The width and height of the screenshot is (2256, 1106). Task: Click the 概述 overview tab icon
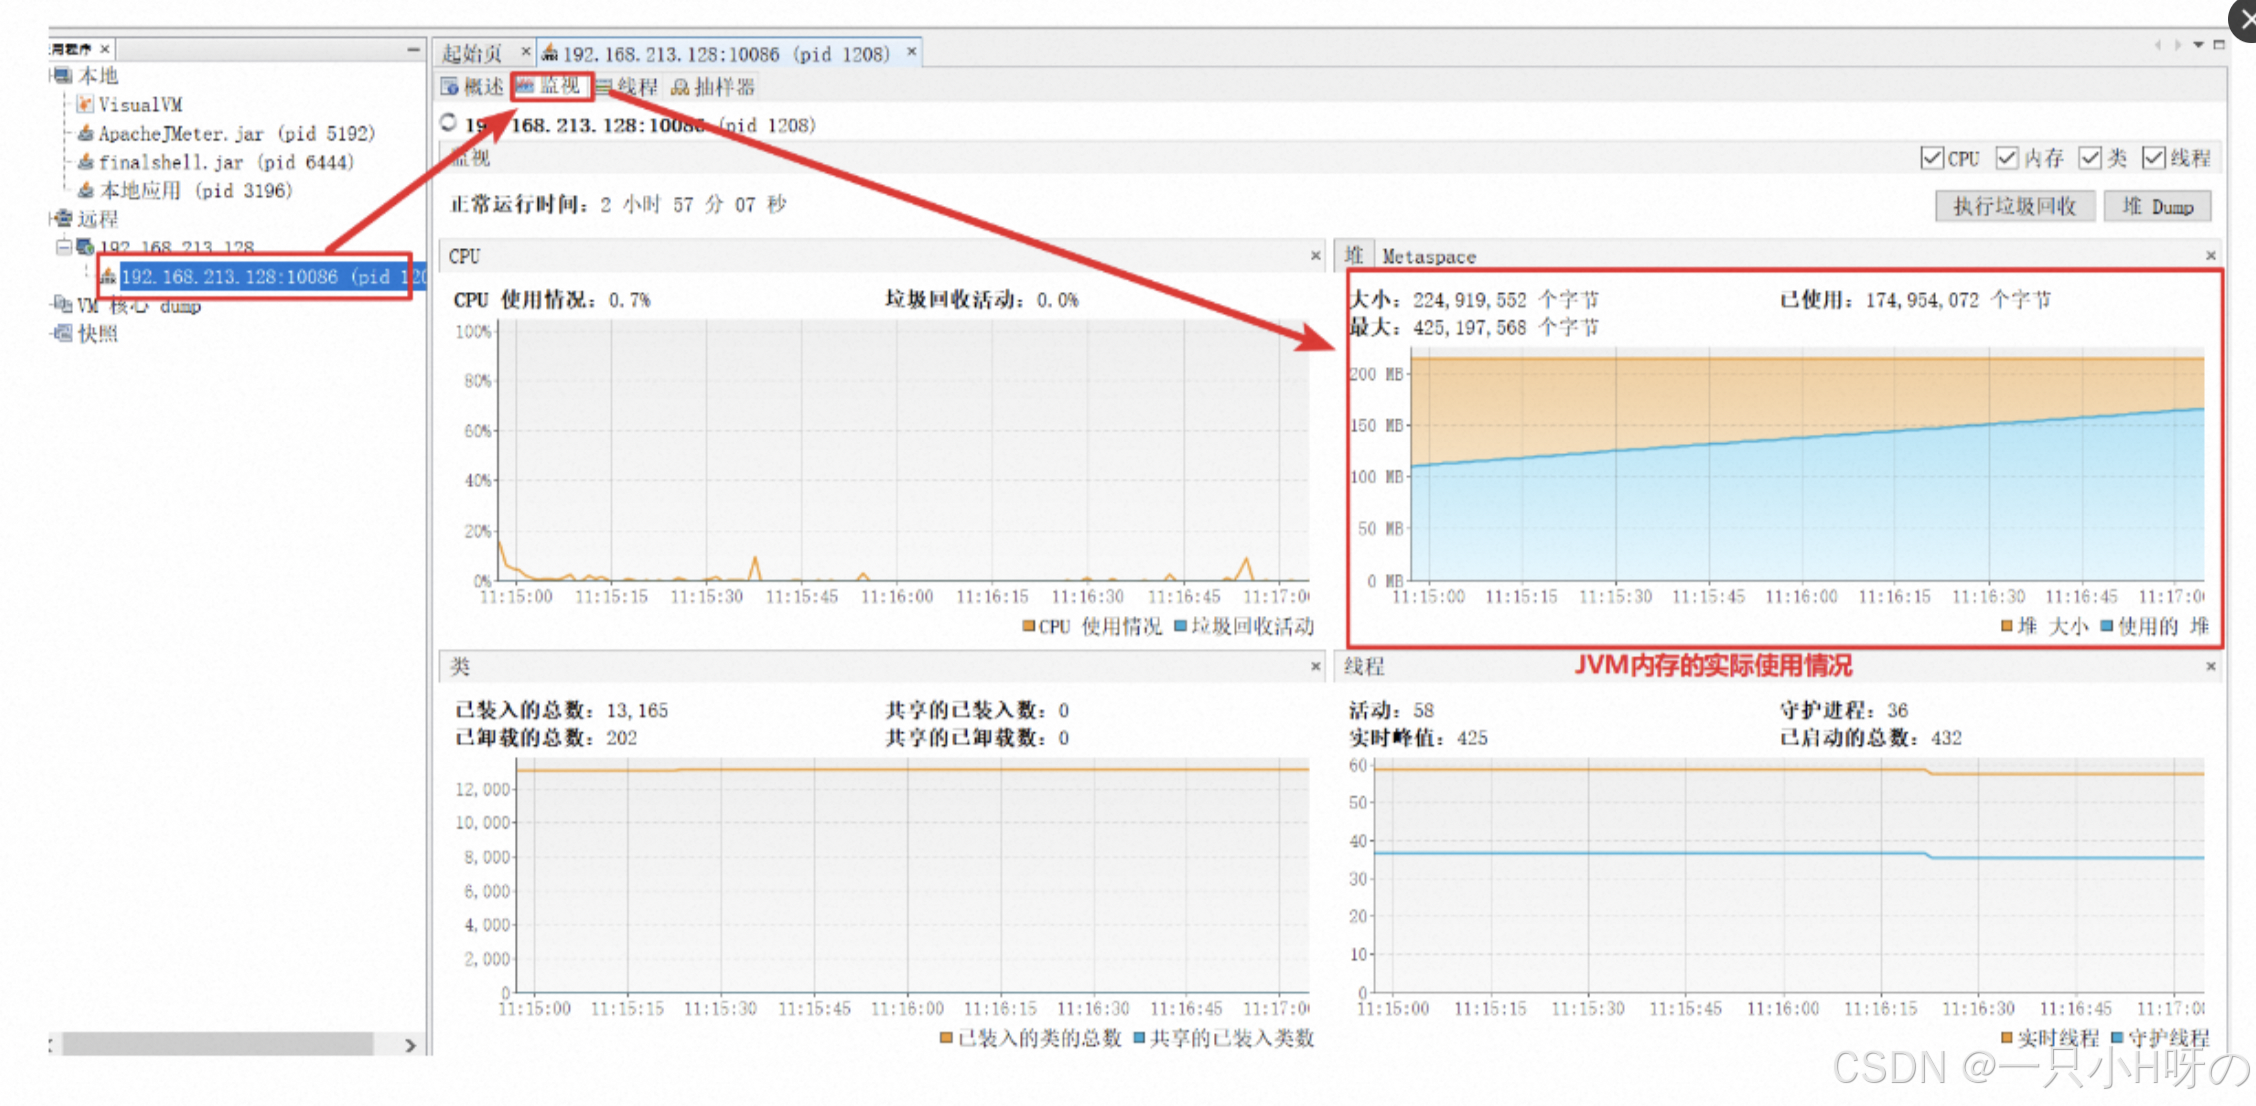[450, 88]
